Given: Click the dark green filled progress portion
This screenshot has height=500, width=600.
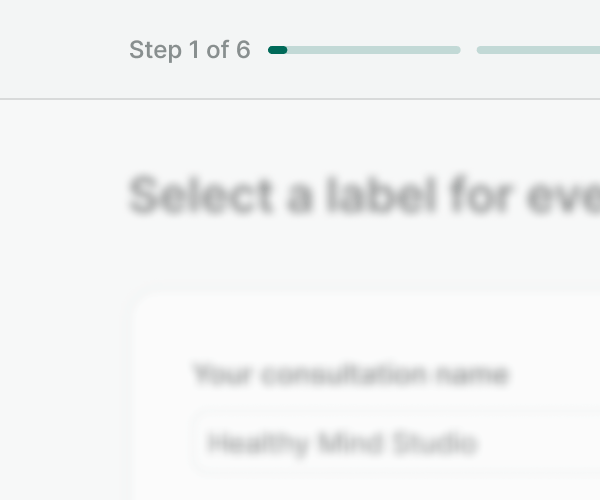Looking at the screenshot, I should 278,50.
